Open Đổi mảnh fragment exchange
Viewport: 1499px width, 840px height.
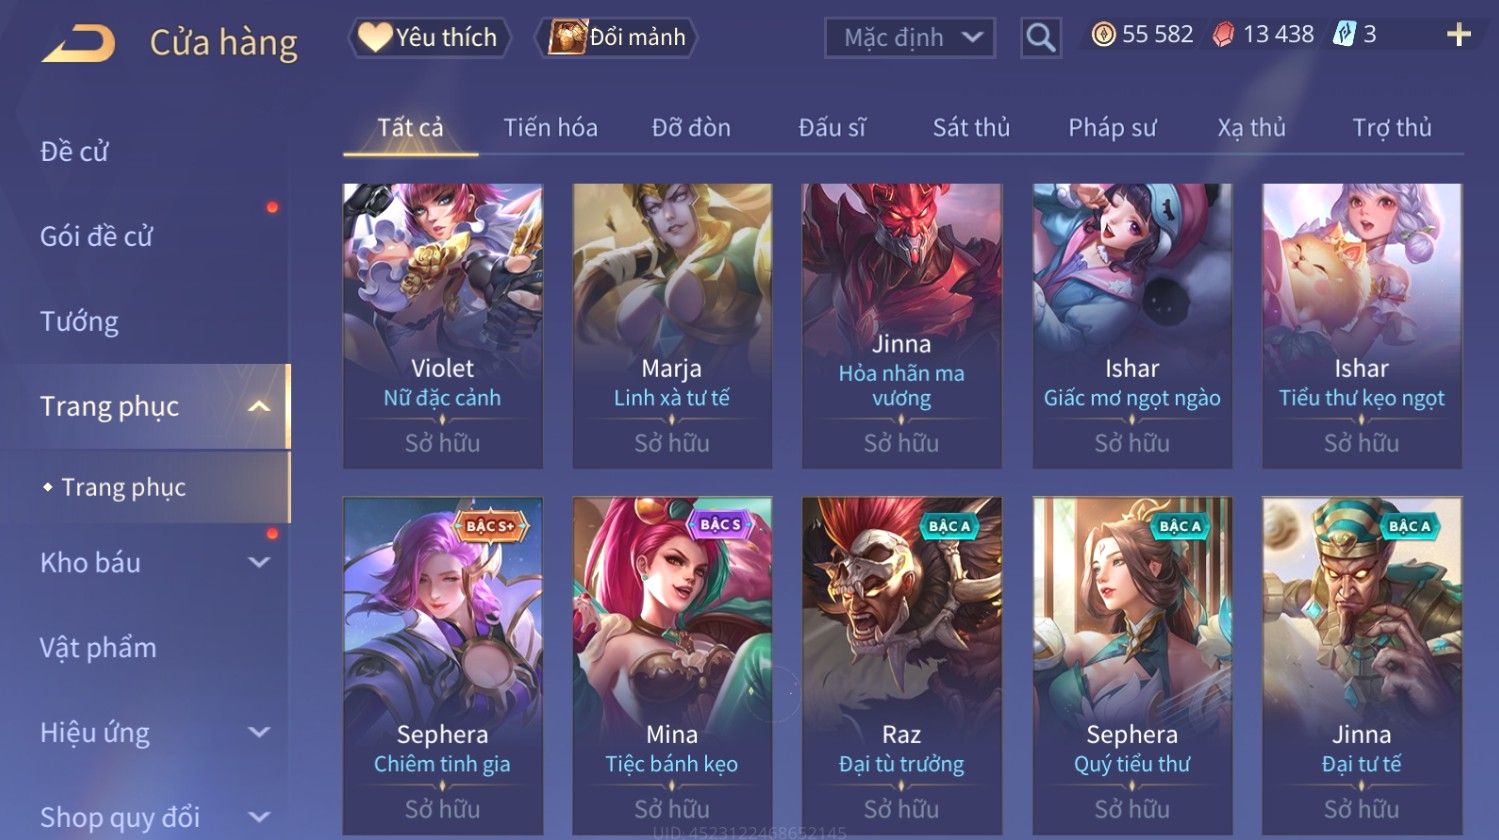(x=616, y=38)
